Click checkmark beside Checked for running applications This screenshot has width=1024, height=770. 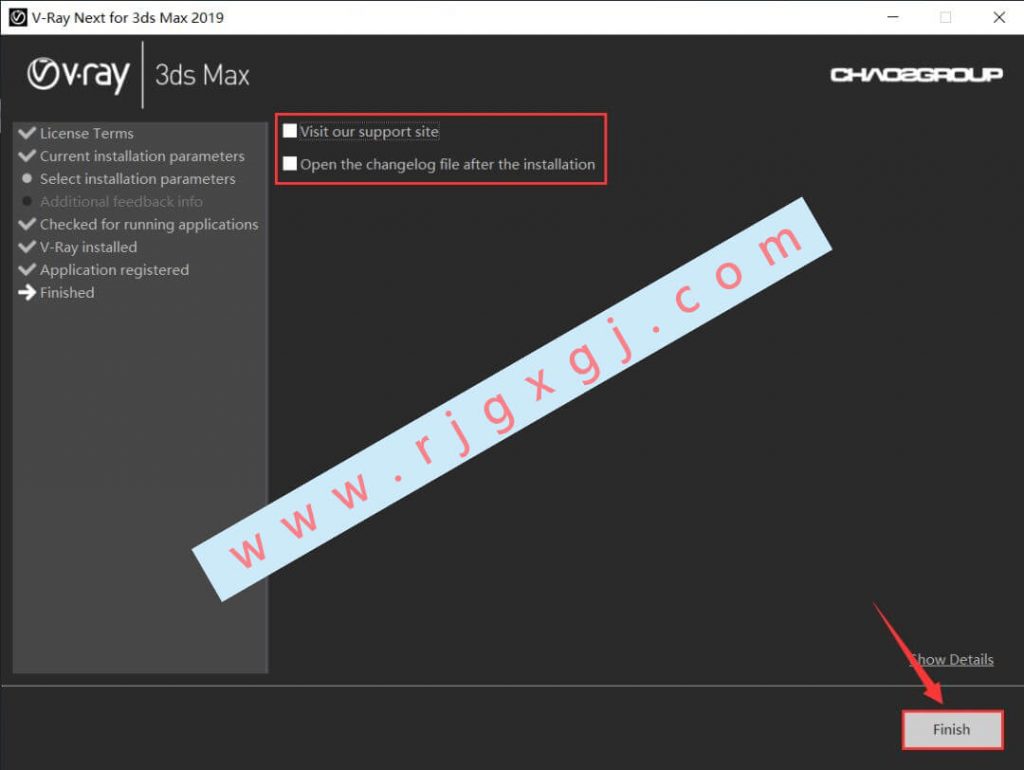click(x=27, y=224)
